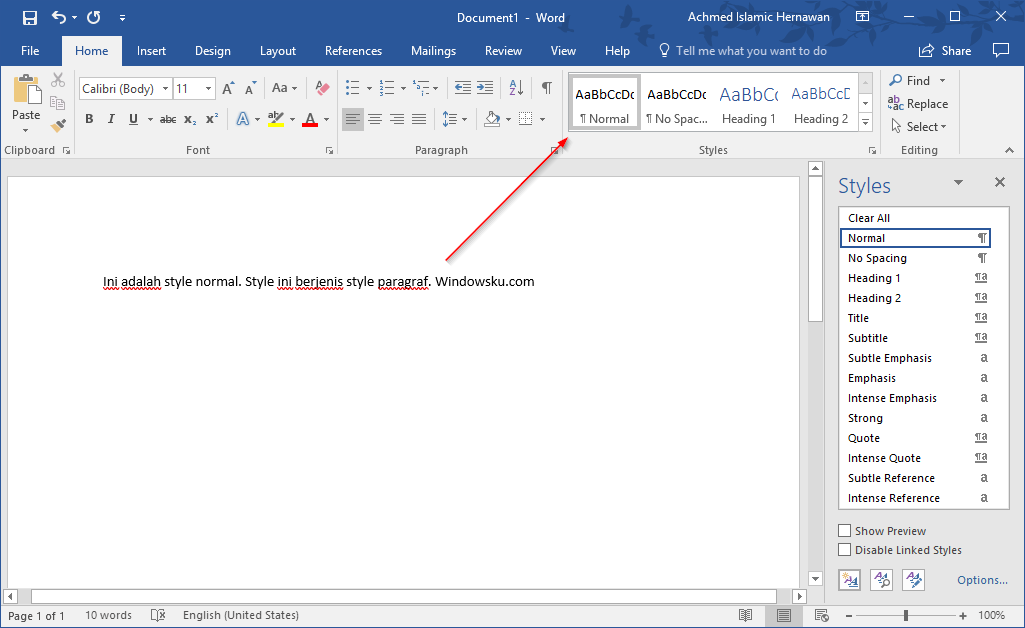Click the Cut scissors icon

coord(58,80)
